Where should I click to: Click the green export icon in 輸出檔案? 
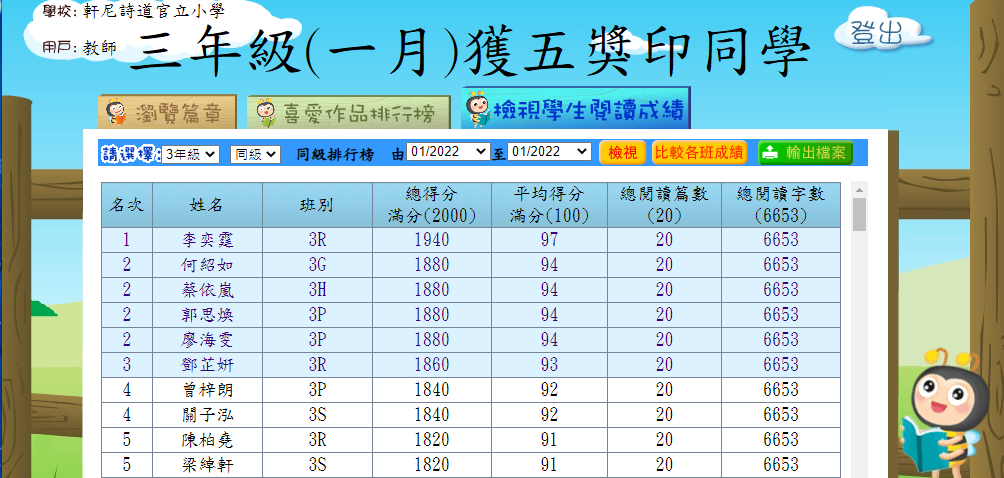[x=770, y=153]
